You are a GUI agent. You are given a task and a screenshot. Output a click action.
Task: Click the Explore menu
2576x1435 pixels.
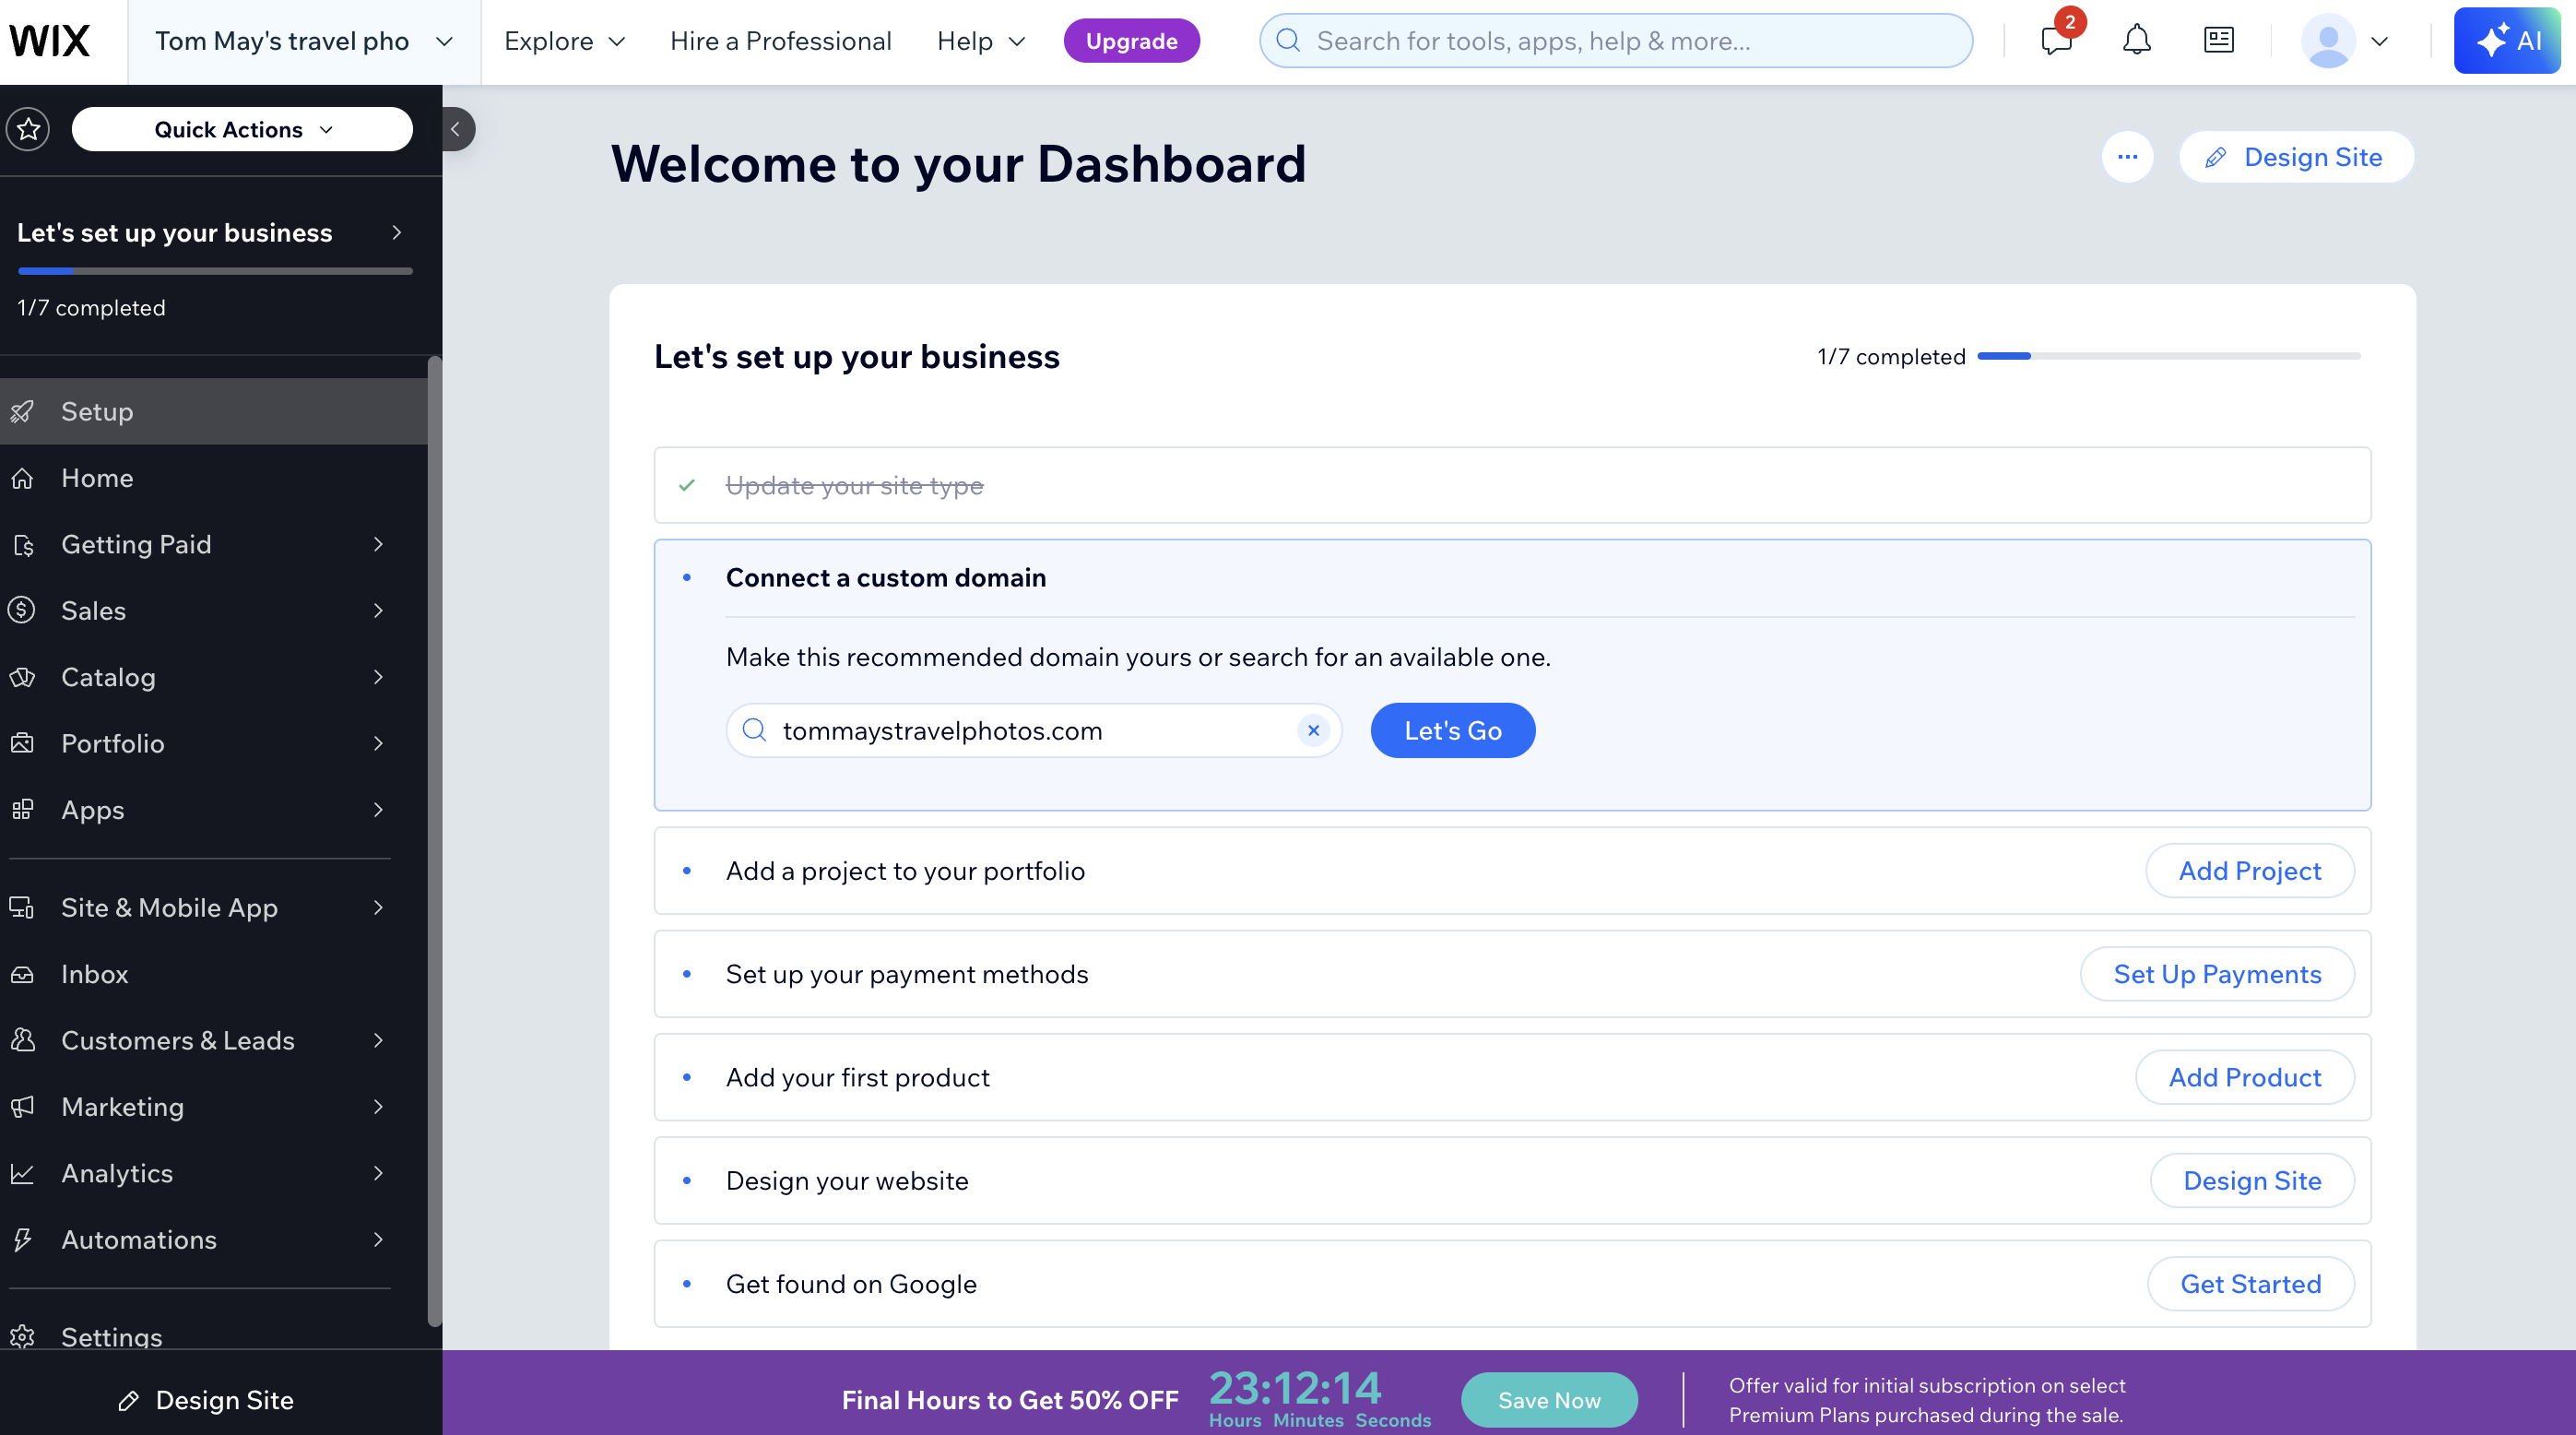(x=563, y=41)
